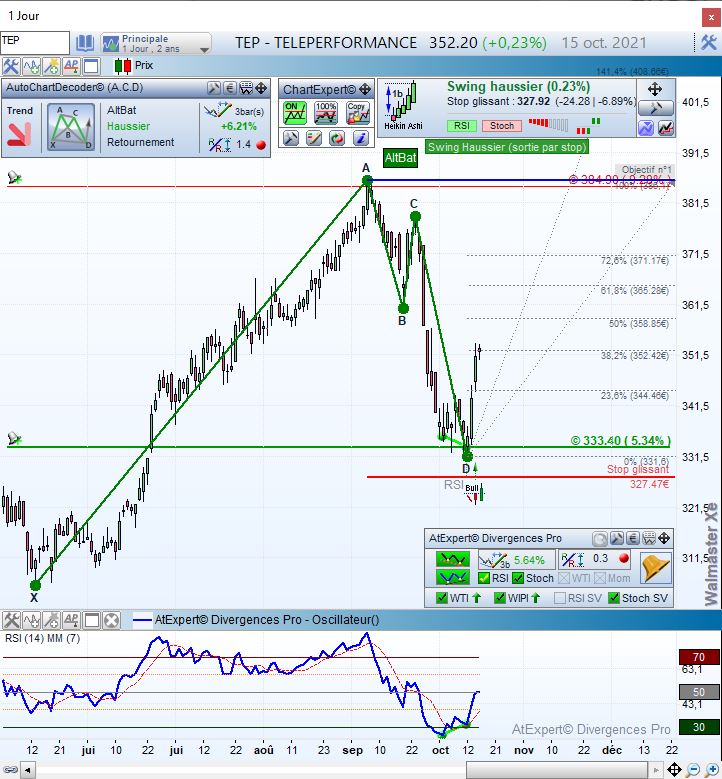Click the ChartExpert 100% zoom icon
Screen dimensions: 722x779
tap(326, 113)
